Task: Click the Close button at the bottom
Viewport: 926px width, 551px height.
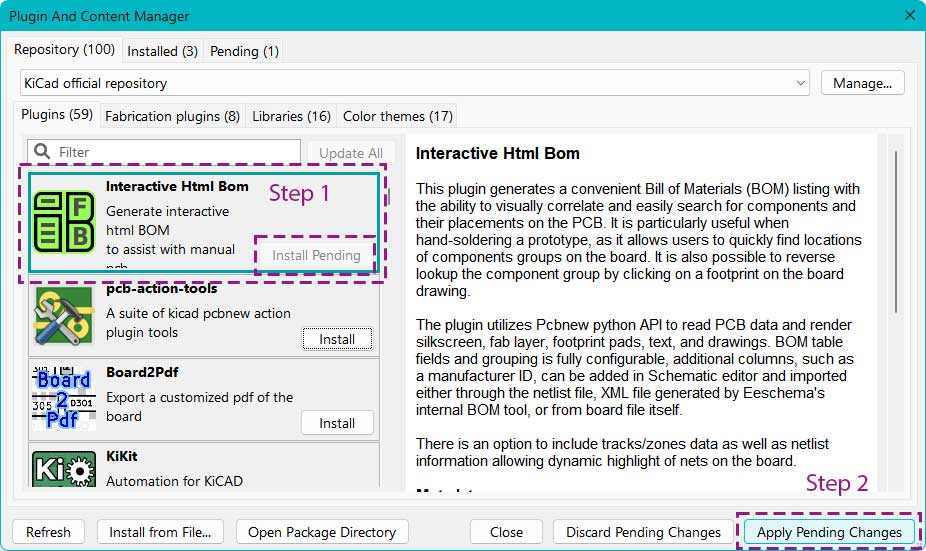Action: pyautogui.click(x=506, y=532)
